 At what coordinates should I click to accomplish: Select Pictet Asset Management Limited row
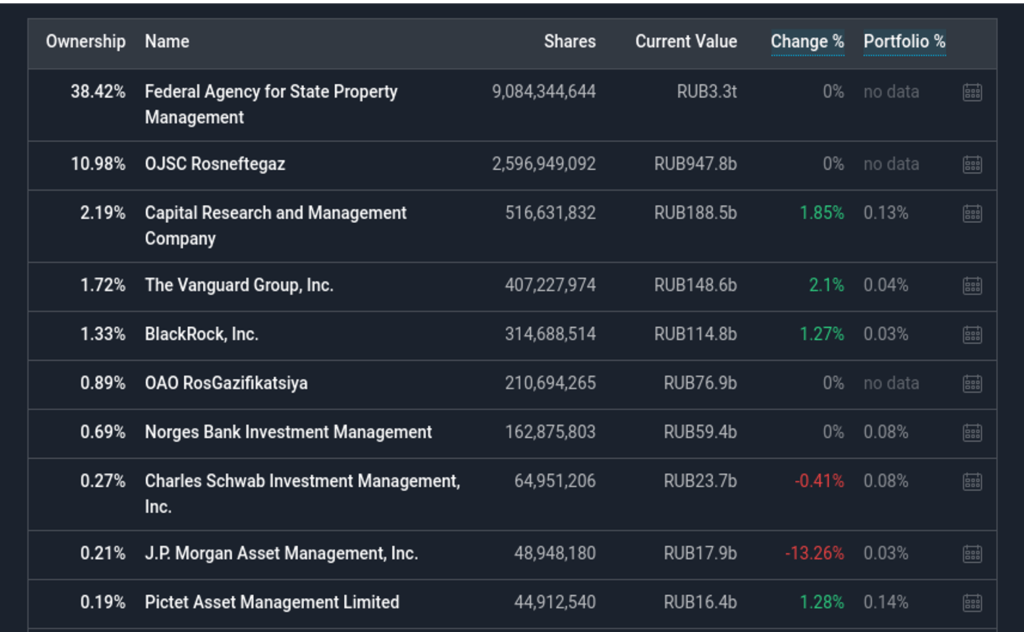pyautogui.click(x=272, y=602)
